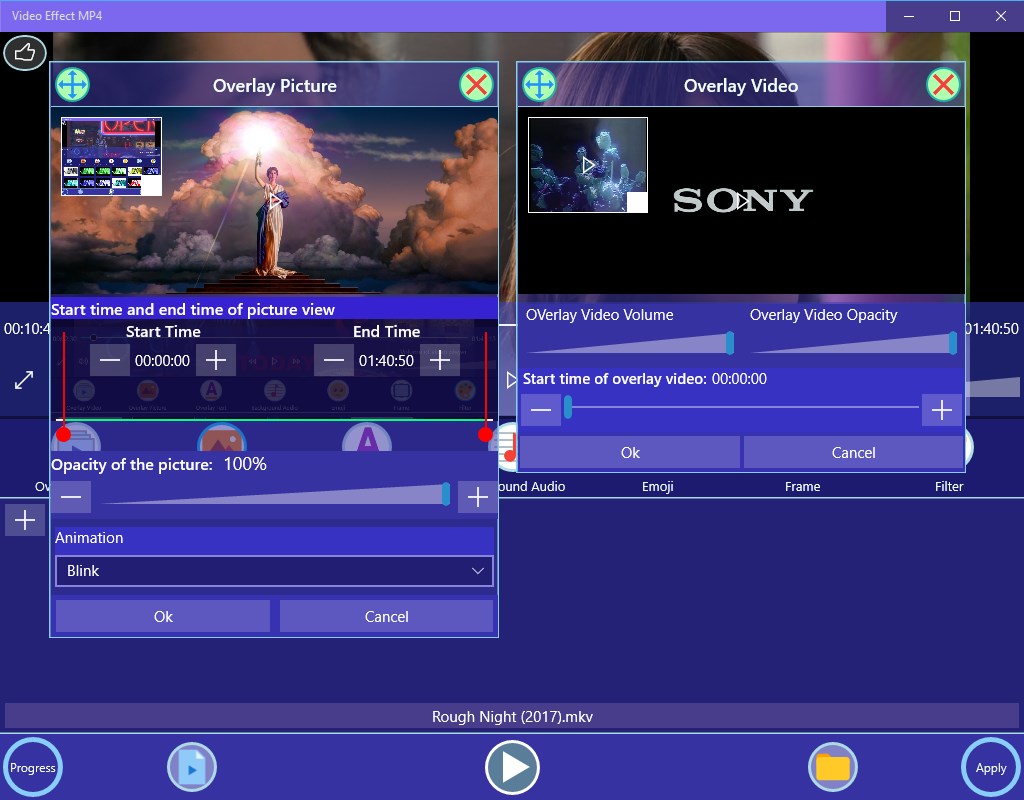Click the Overlay Picture icon behind the panel
This screenshot has width=1024, height=800.
222,437
